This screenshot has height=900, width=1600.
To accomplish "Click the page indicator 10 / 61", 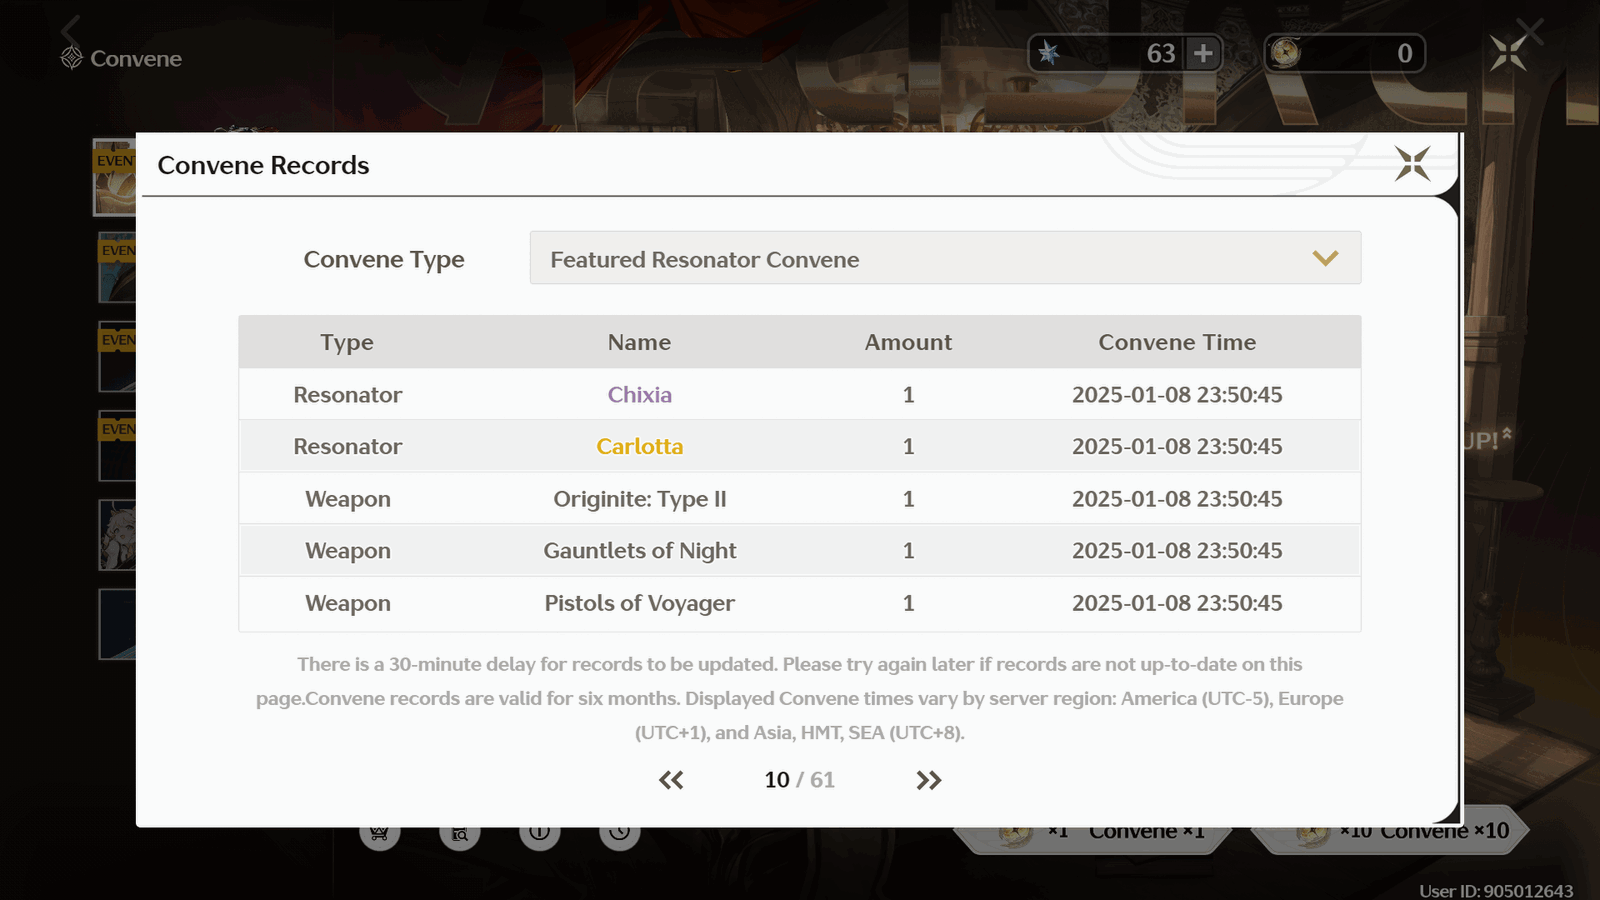I will pos(799,780).
